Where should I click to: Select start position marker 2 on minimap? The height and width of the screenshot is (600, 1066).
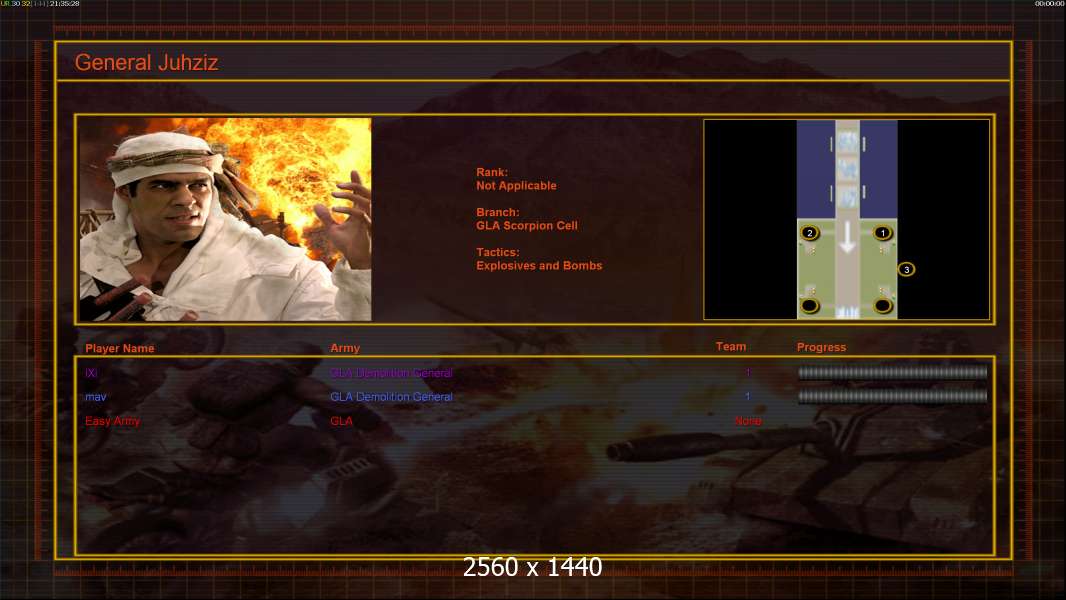[809, 233]
